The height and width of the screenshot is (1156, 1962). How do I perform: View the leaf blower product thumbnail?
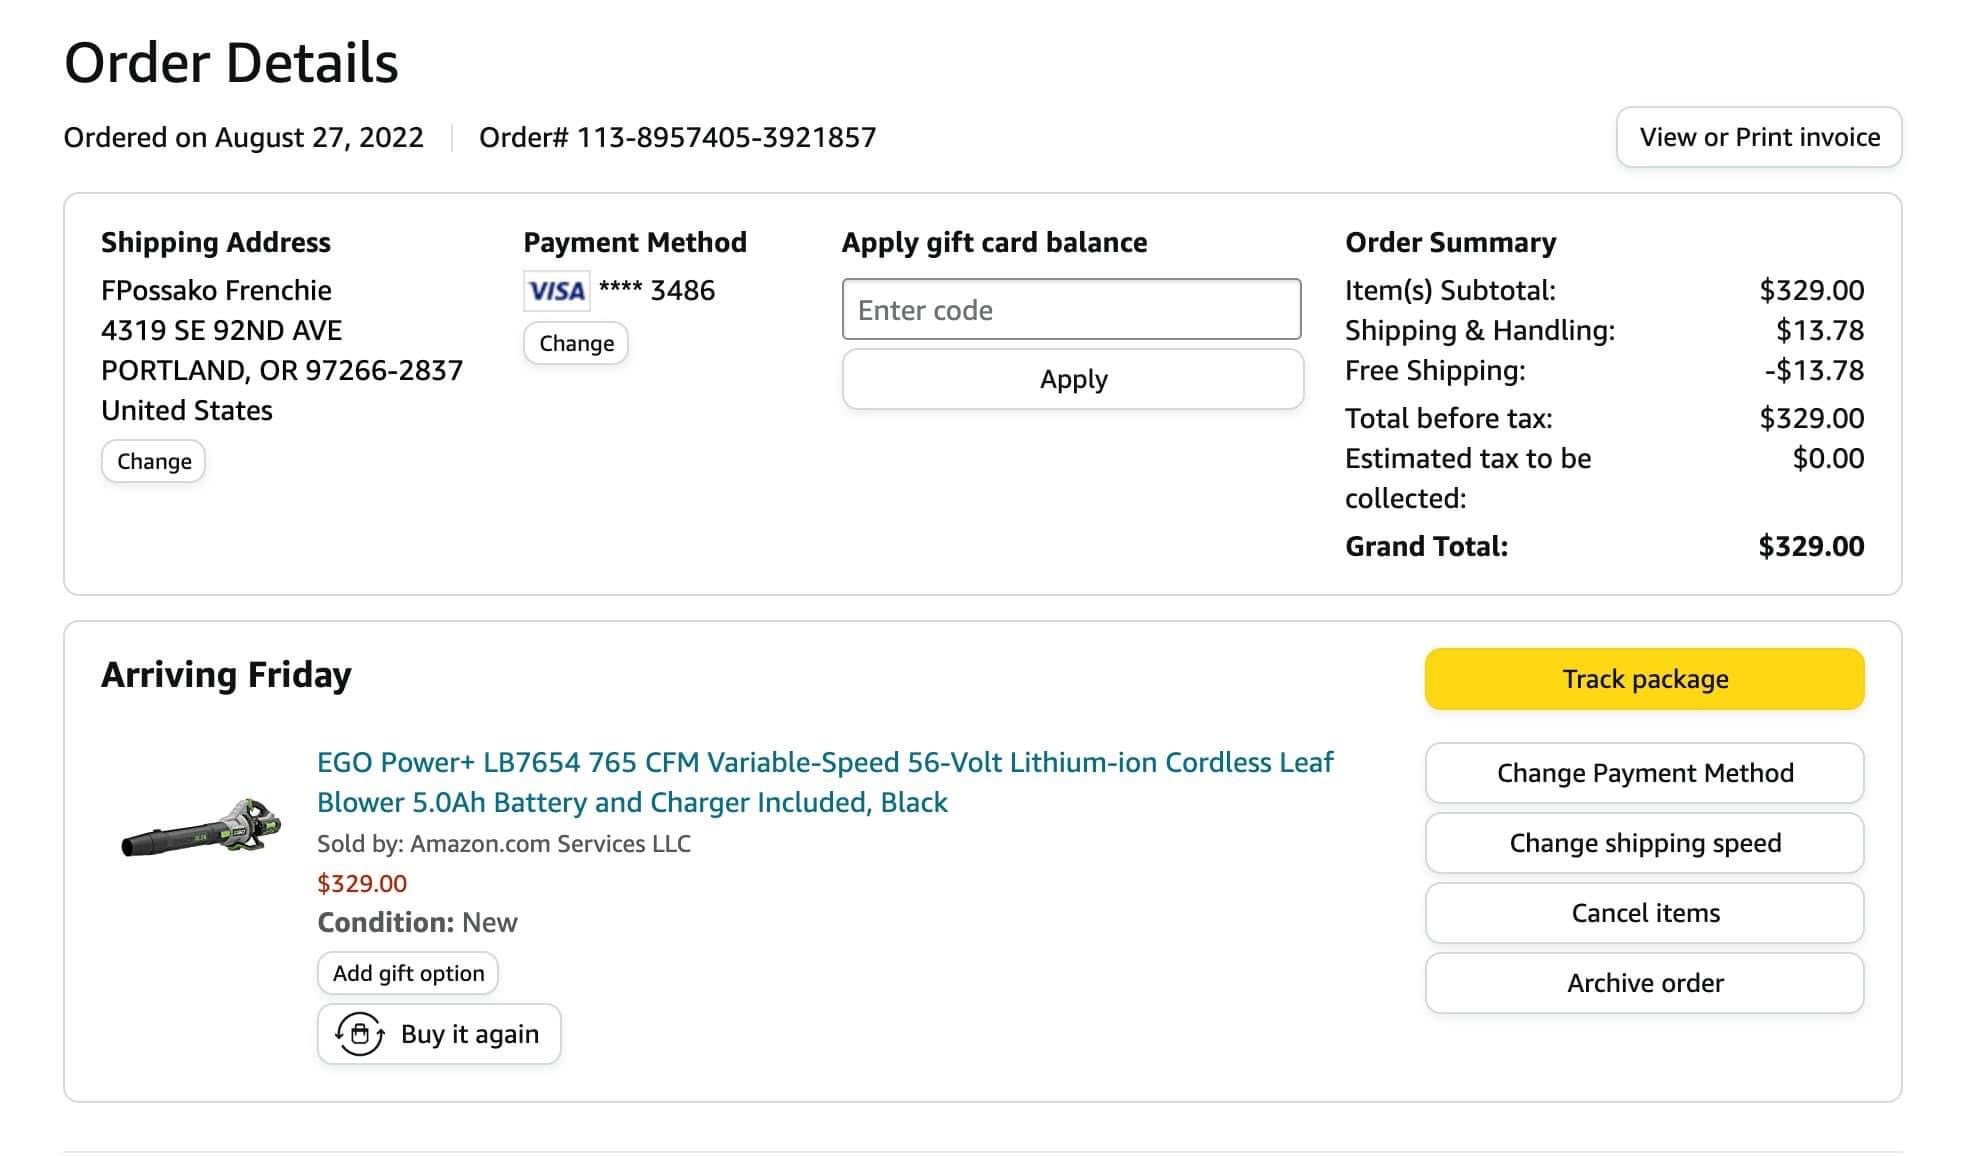tap(201, 828)
